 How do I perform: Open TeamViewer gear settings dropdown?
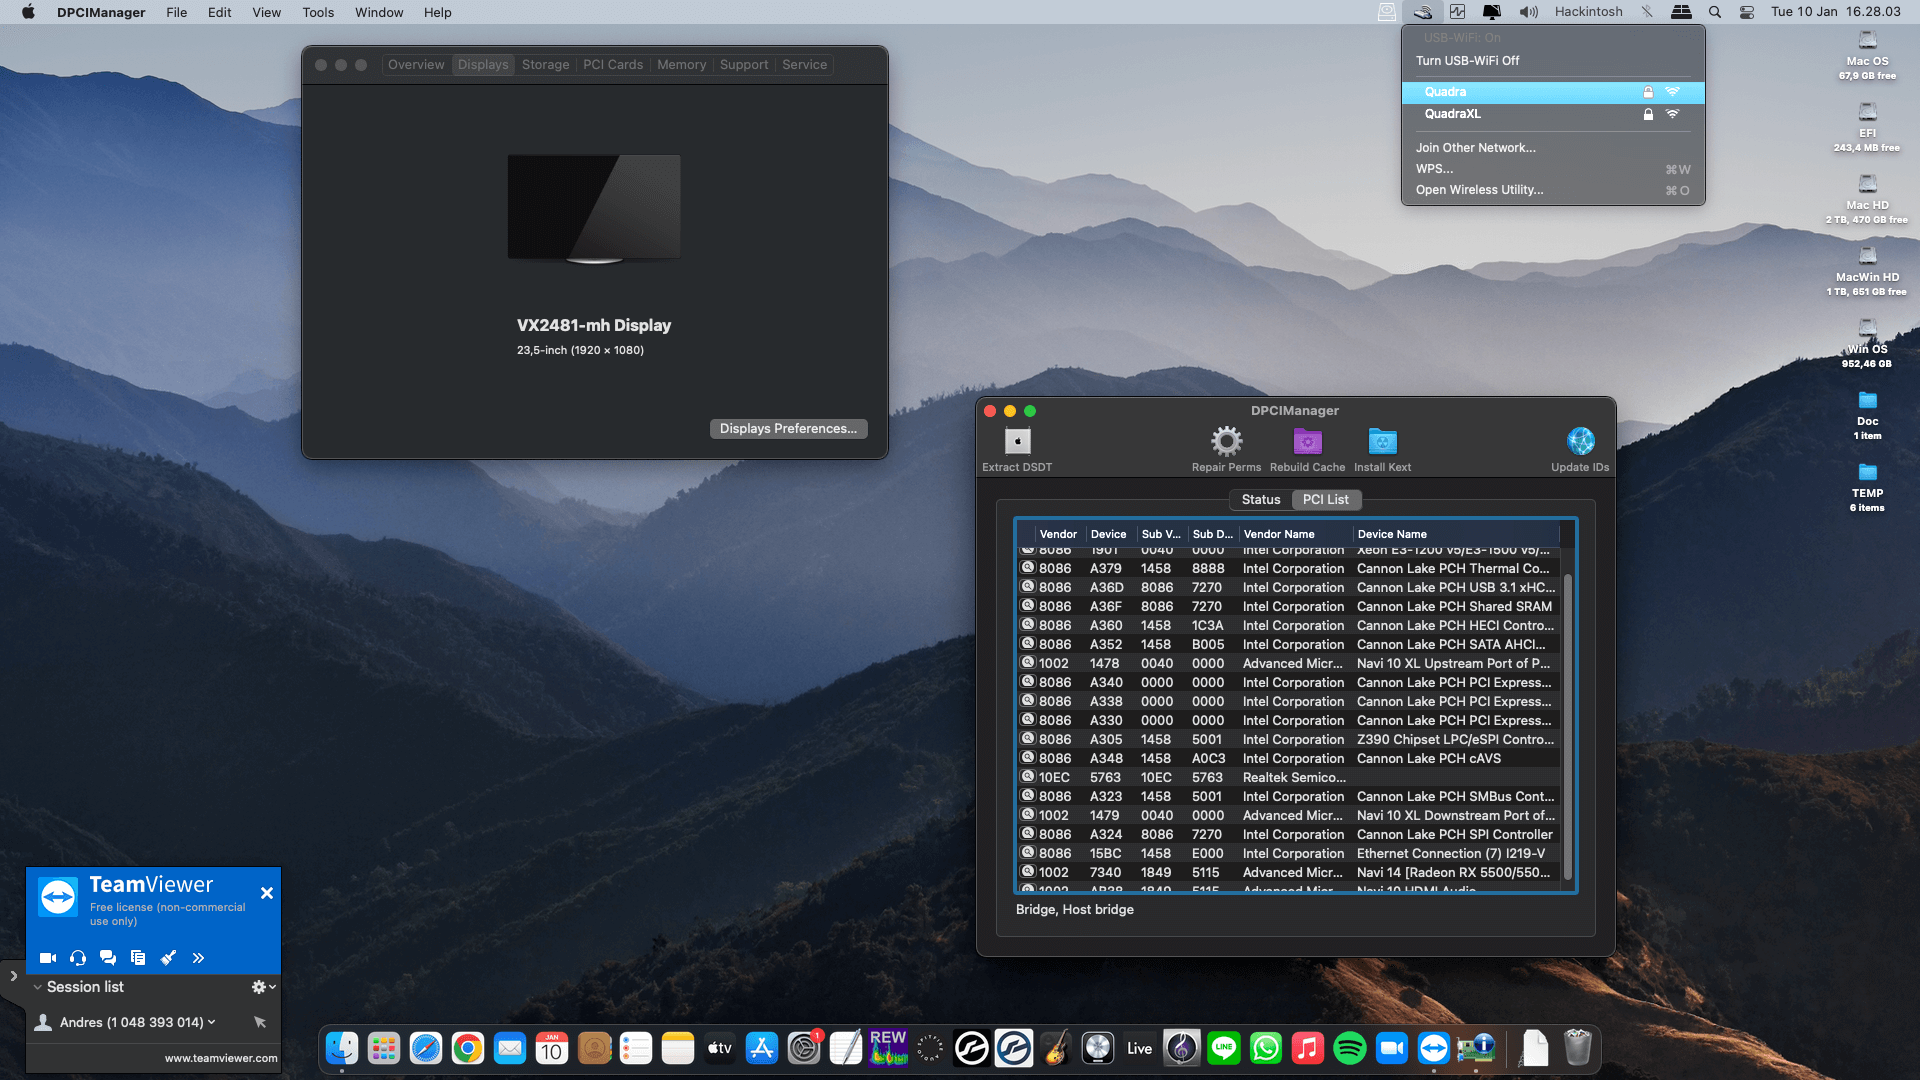263,987
